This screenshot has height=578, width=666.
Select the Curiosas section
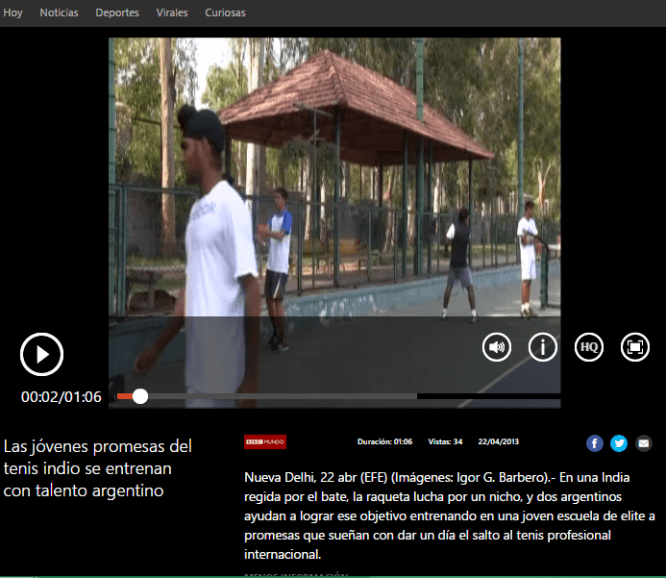pyautogui.click(x=225, y=13)
